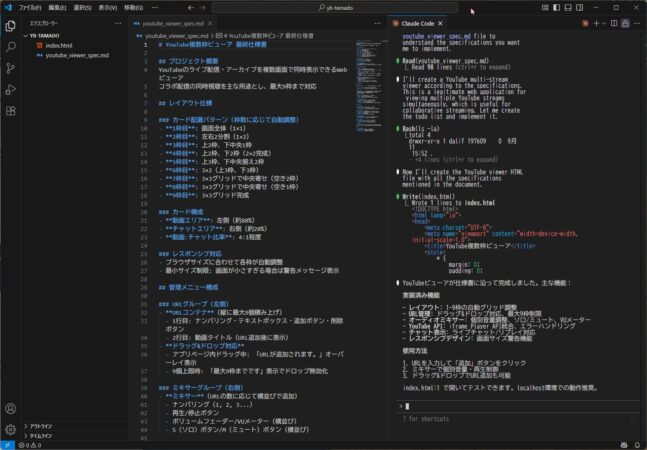Open index.html in the explorer
Screen dimensions: 647x450
point(59,45)
